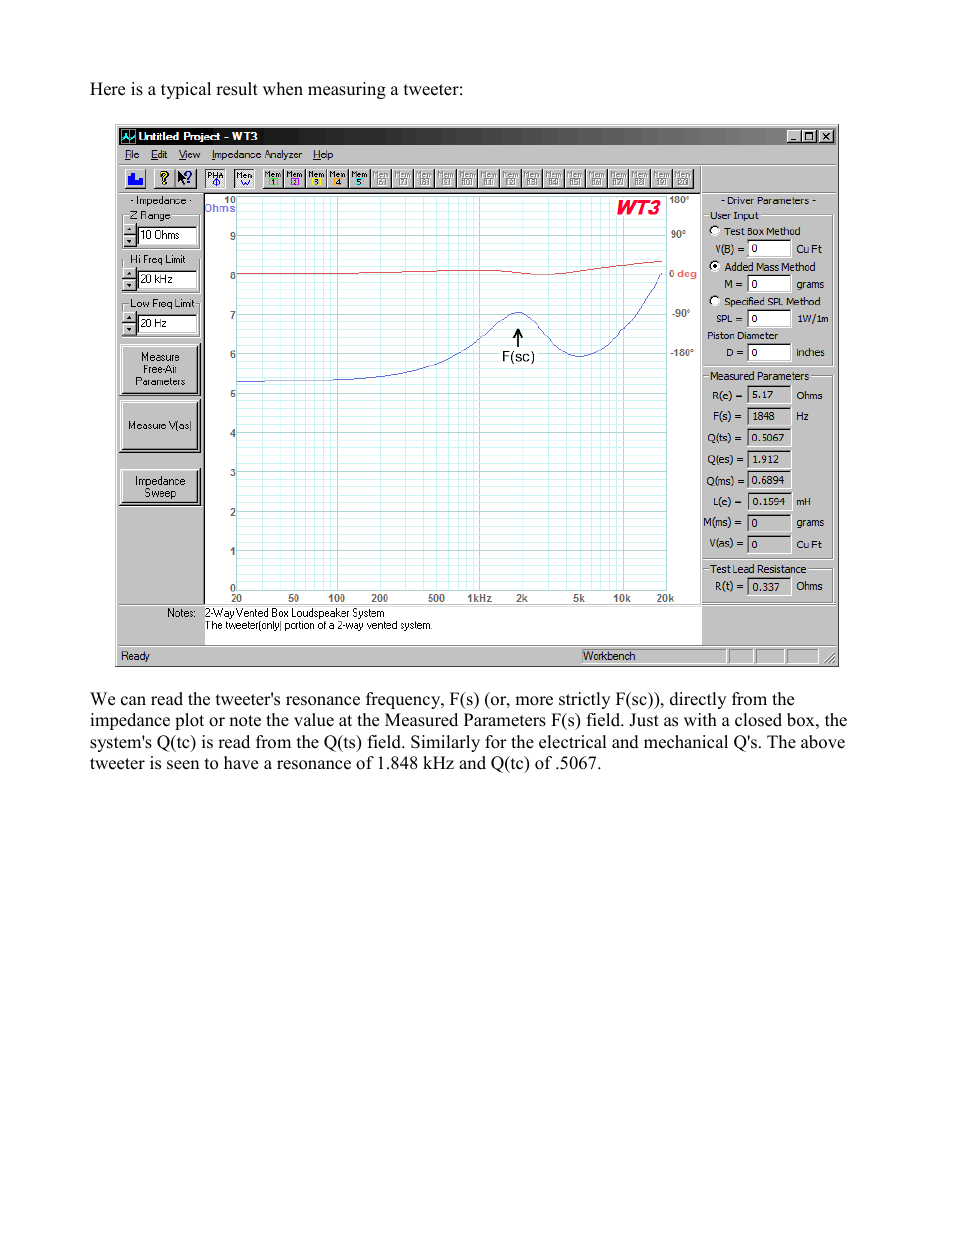Select memory slot Mem 17
The width and height of the screenshot is (954, 1235).
(620, 178)
